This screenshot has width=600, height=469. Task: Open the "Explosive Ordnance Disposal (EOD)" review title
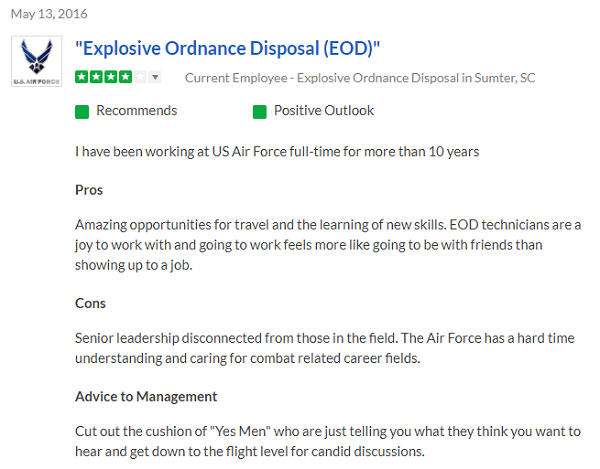click(228, 49)
